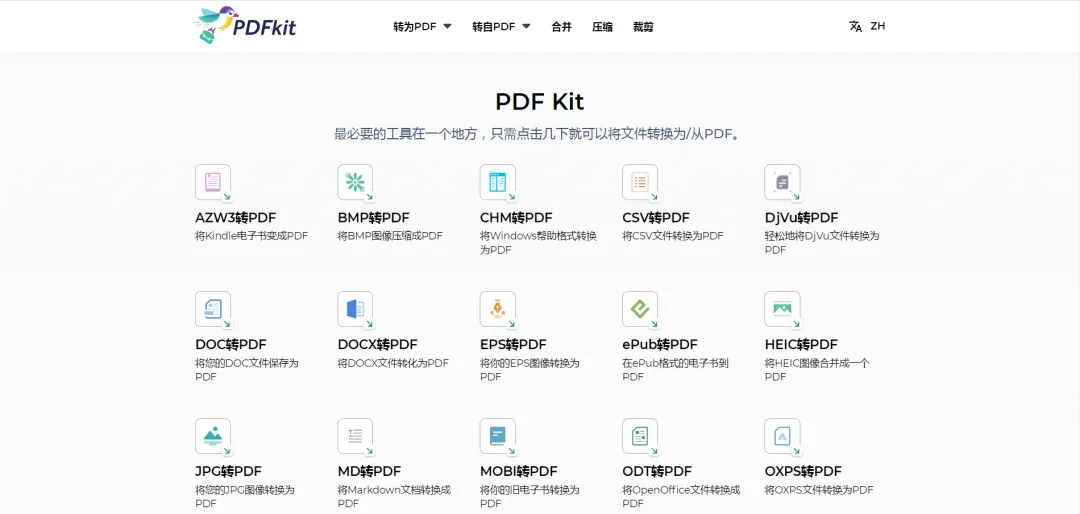
Task: Click description 将BMP图像压缩成PDF
Action: point(390,236)
